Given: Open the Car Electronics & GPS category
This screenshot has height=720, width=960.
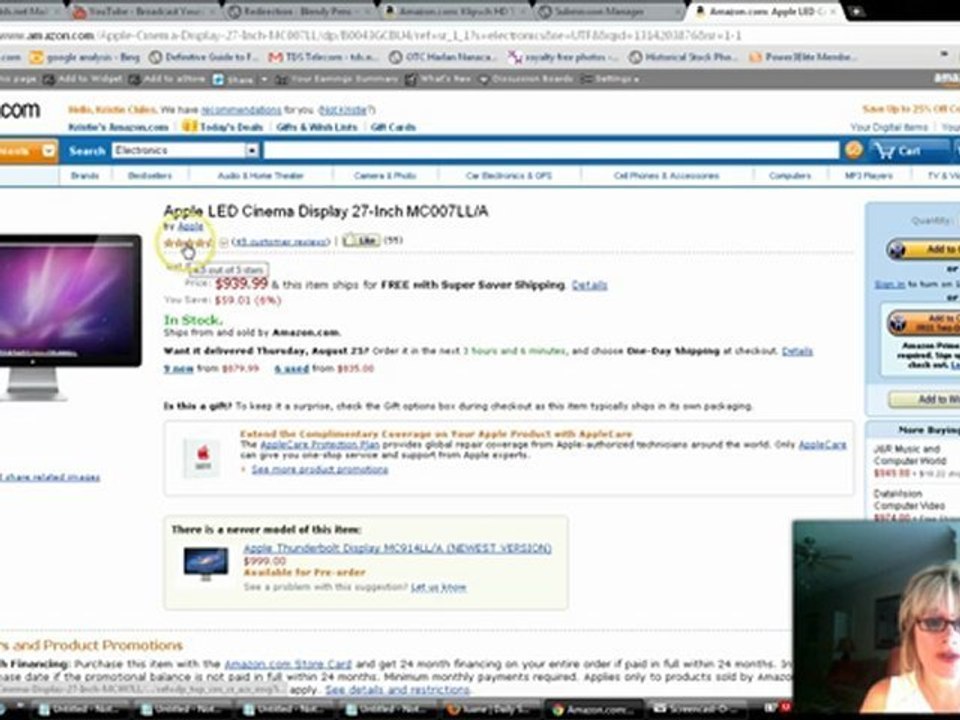Looking at the screenshot, I should 509,176.
